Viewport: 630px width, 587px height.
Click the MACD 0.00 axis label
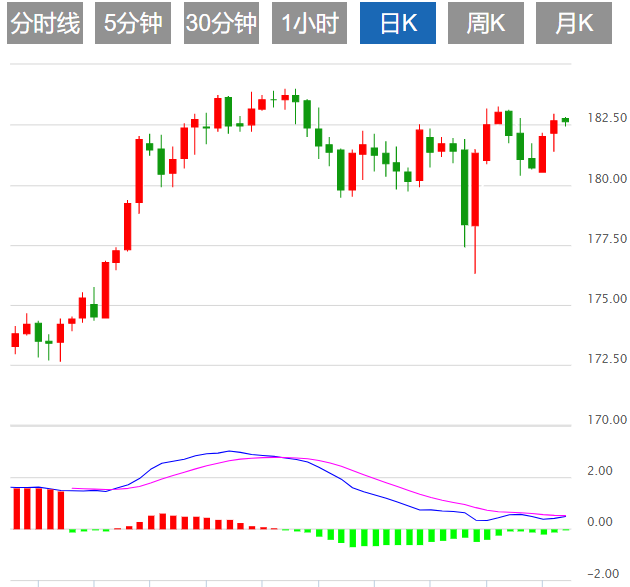tap(600, 522)
